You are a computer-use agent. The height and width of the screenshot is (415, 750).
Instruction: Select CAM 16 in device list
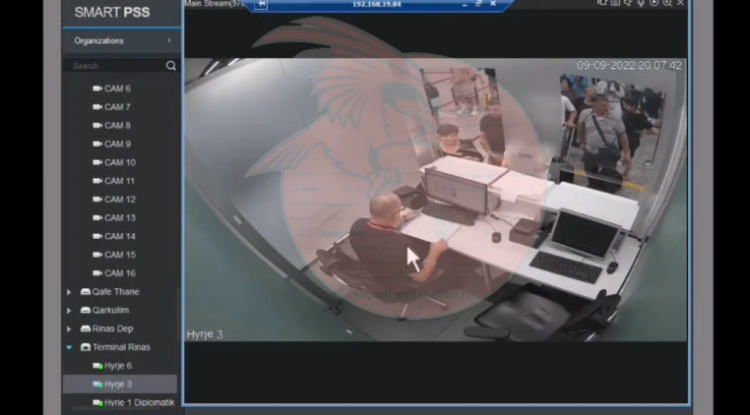[119, 273]
